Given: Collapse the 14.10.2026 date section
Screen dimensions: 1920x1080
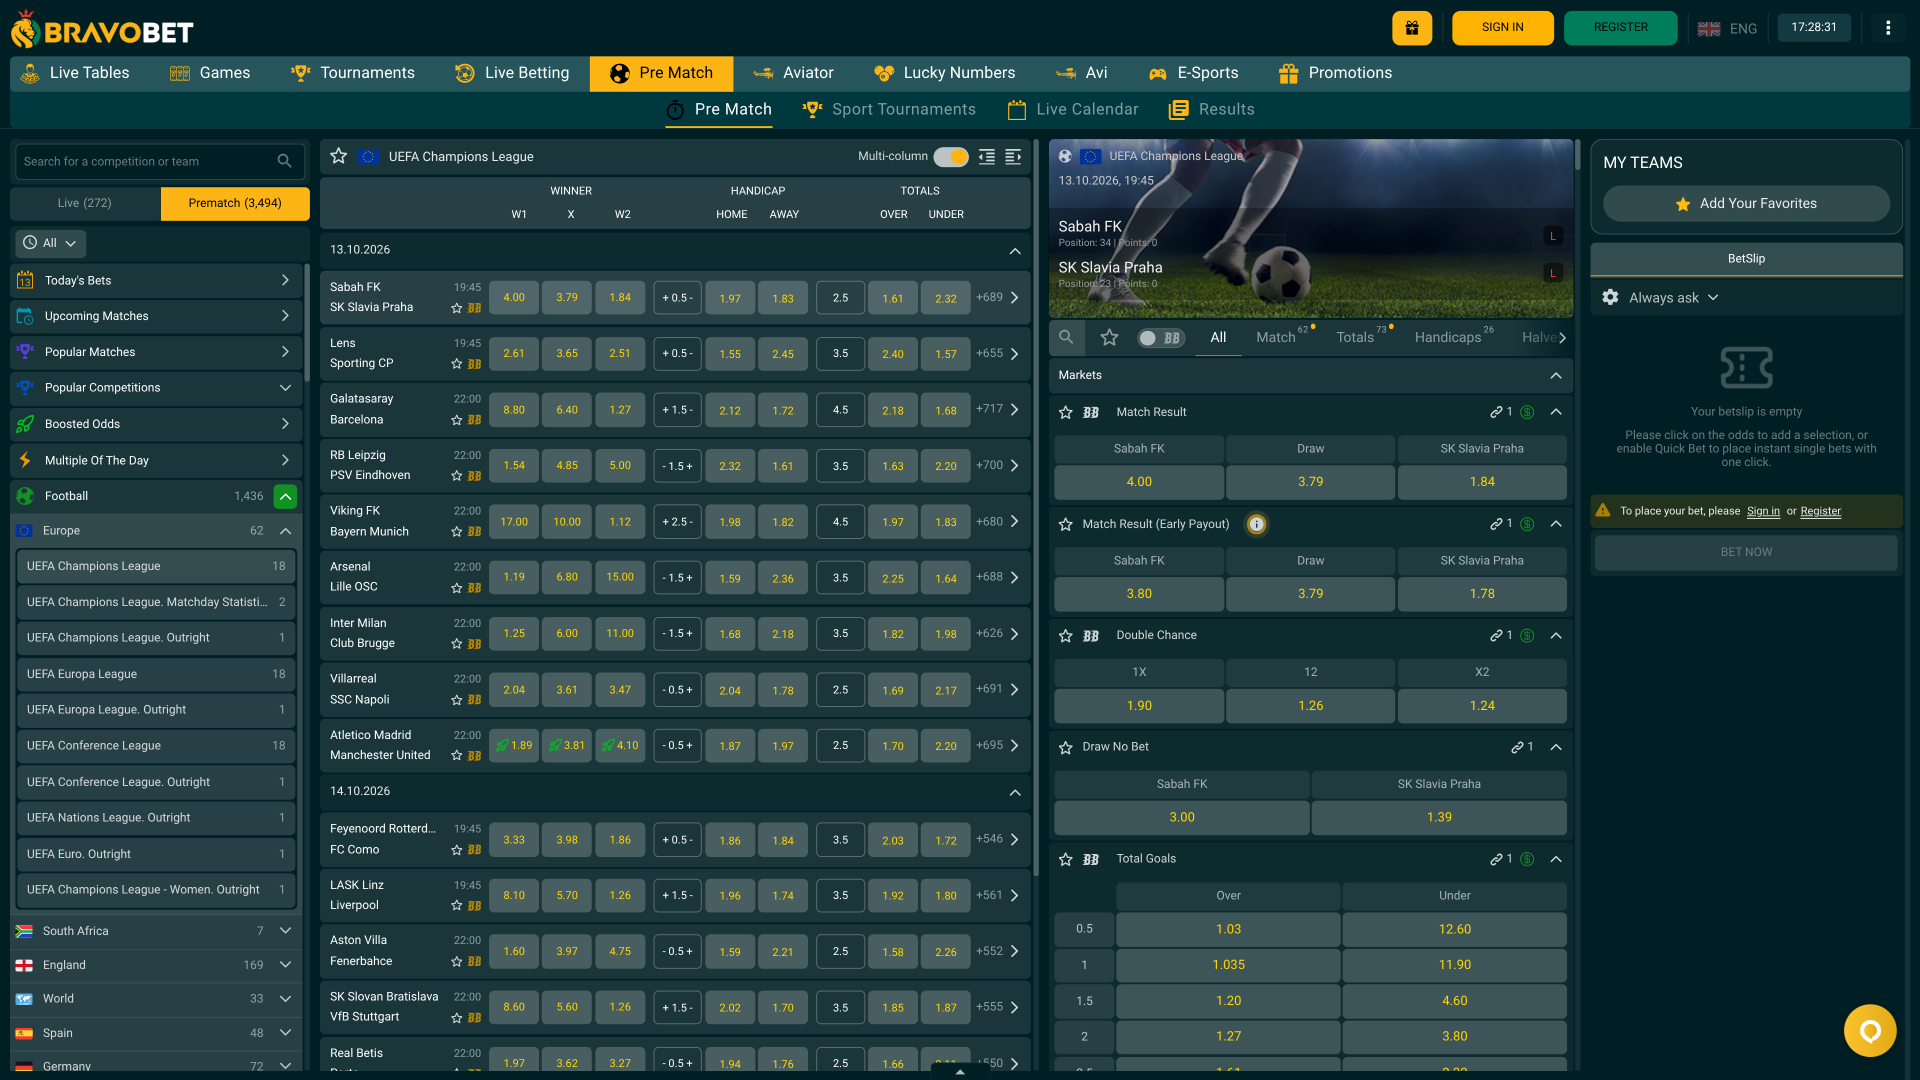Looking at the screenshot, I should [x=1015, y=792].
